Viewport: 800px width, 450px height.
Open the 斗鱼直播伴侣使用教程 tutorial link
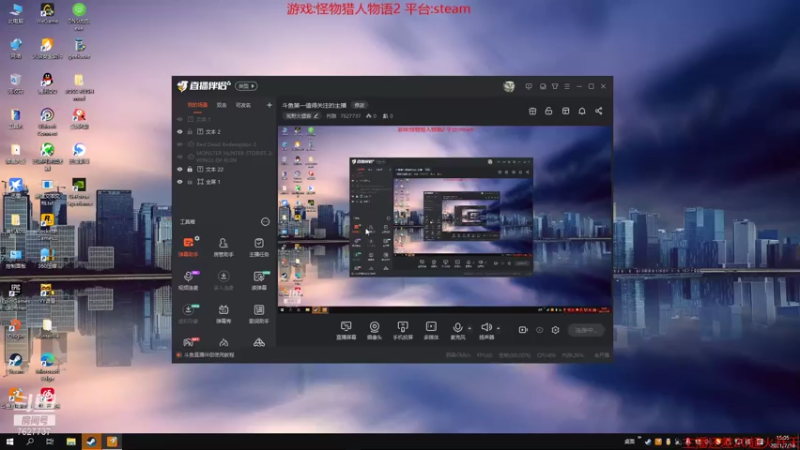click(x=209, y=355)
